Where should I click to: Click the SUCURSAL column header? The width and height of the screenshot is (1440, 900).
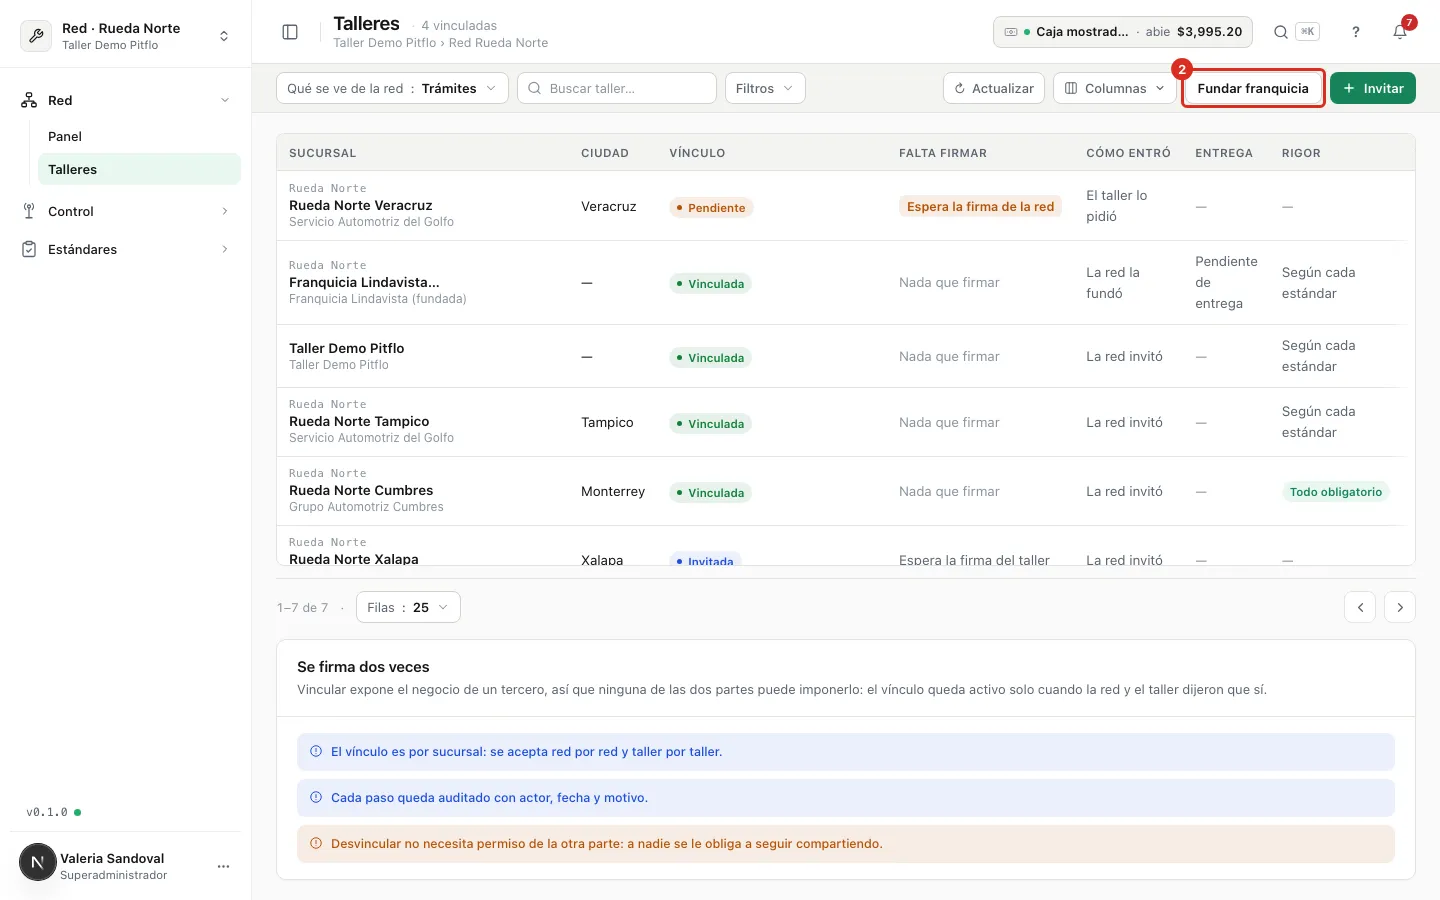click(323, 153)
